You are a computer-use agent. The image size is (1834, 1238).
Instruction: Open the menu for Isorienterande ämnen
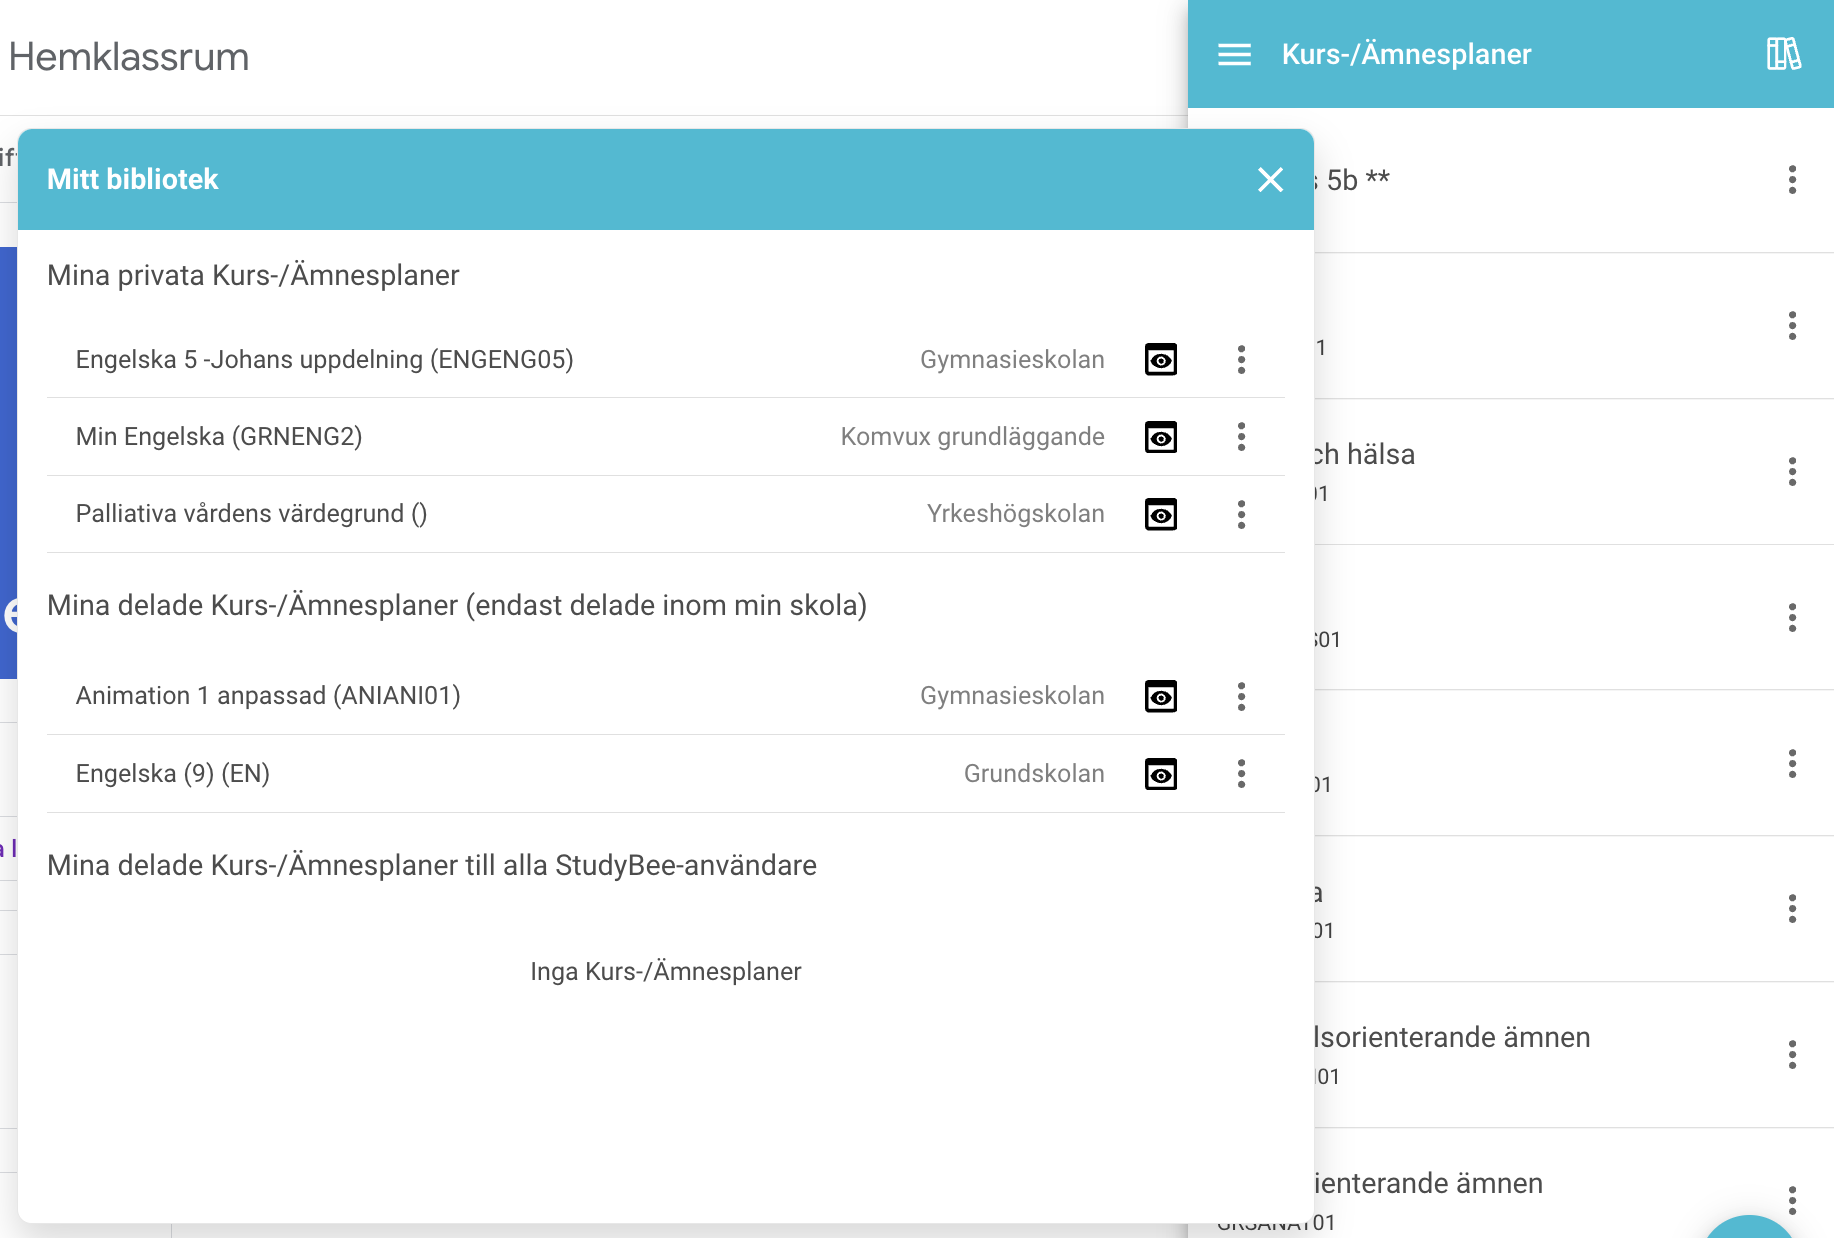pos(1791,1053)
